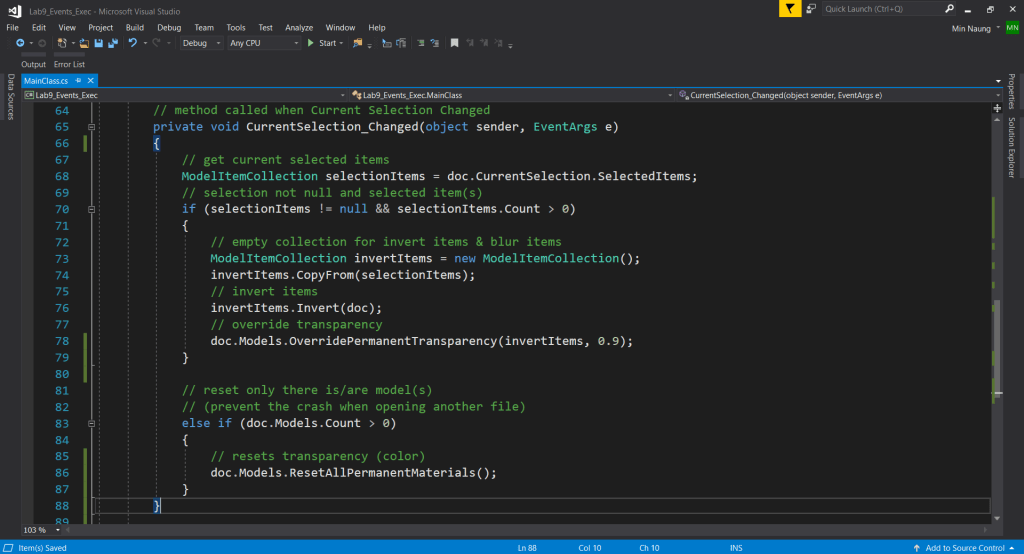Click the Navigate Backward arrow icon

[19, 43]
